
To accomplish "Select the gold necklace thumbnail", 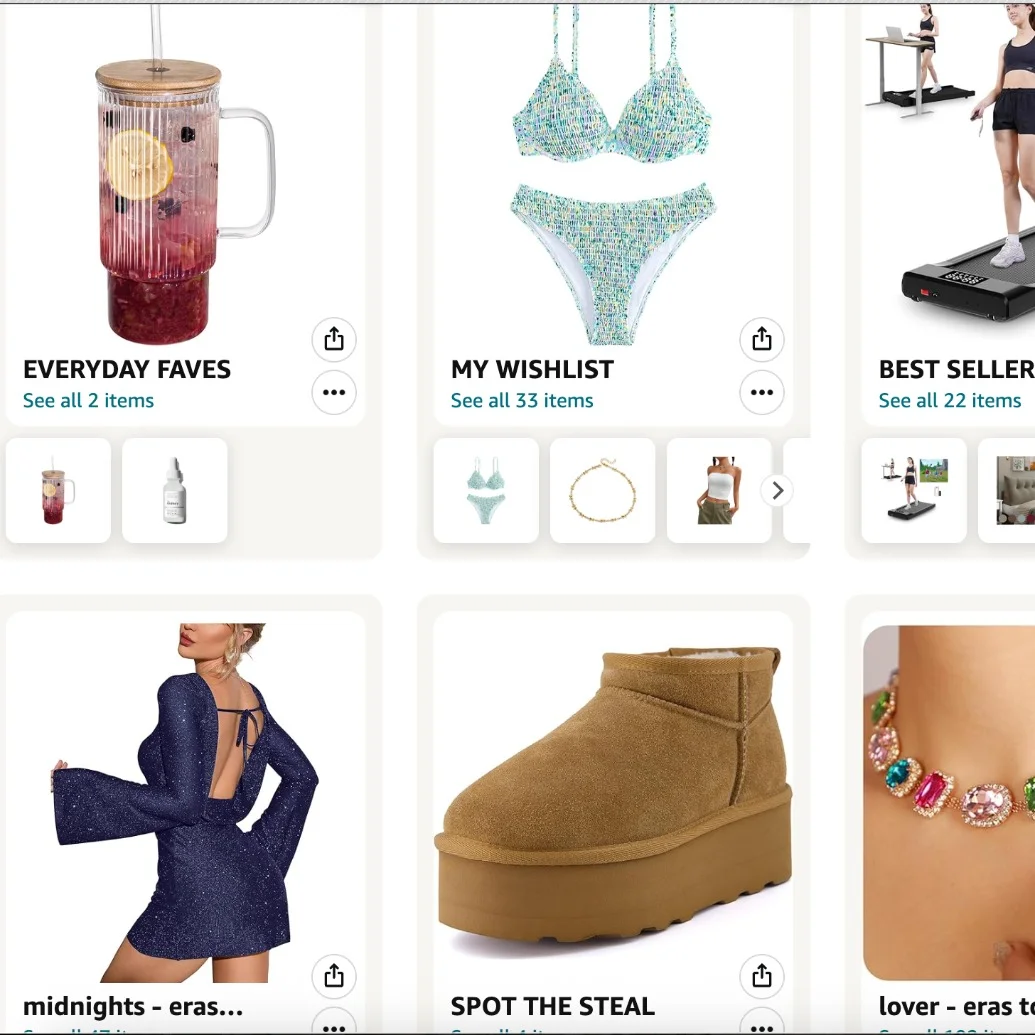I will pyautogui.click(x=603, y=490).
